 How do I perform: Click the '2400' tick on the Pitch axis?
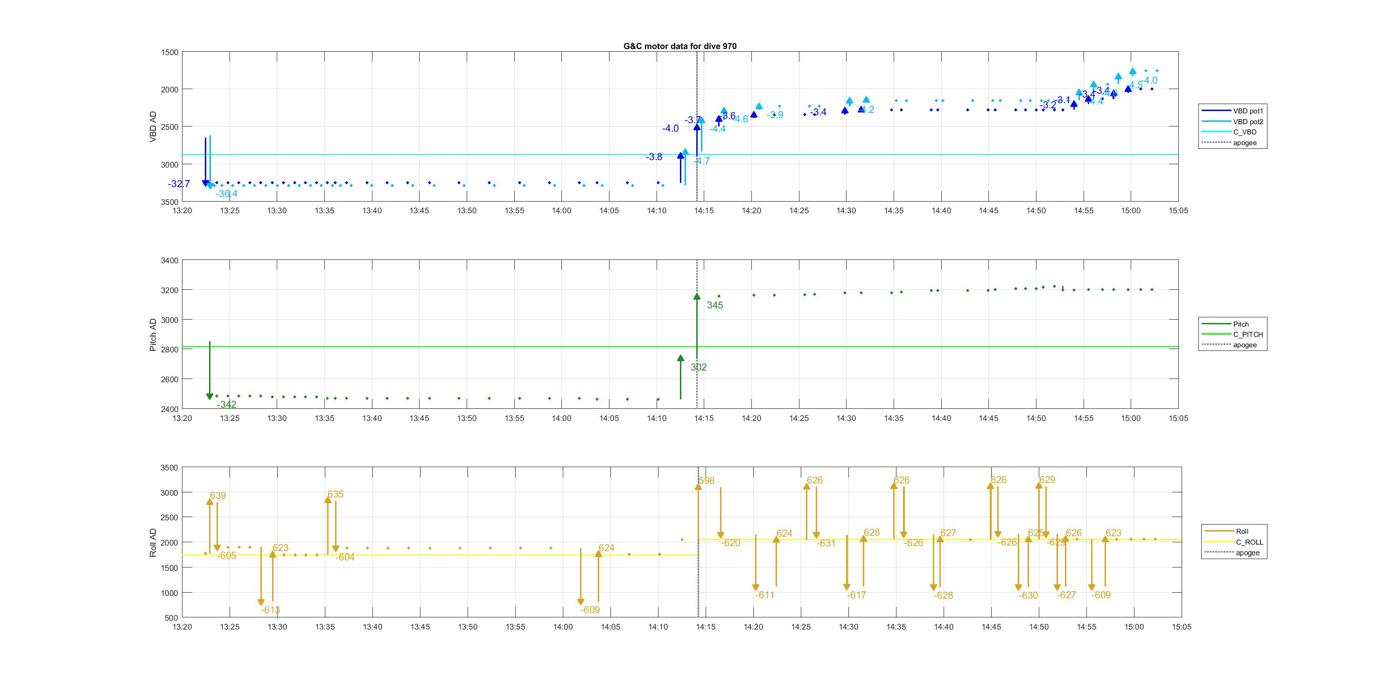point(170,409)
